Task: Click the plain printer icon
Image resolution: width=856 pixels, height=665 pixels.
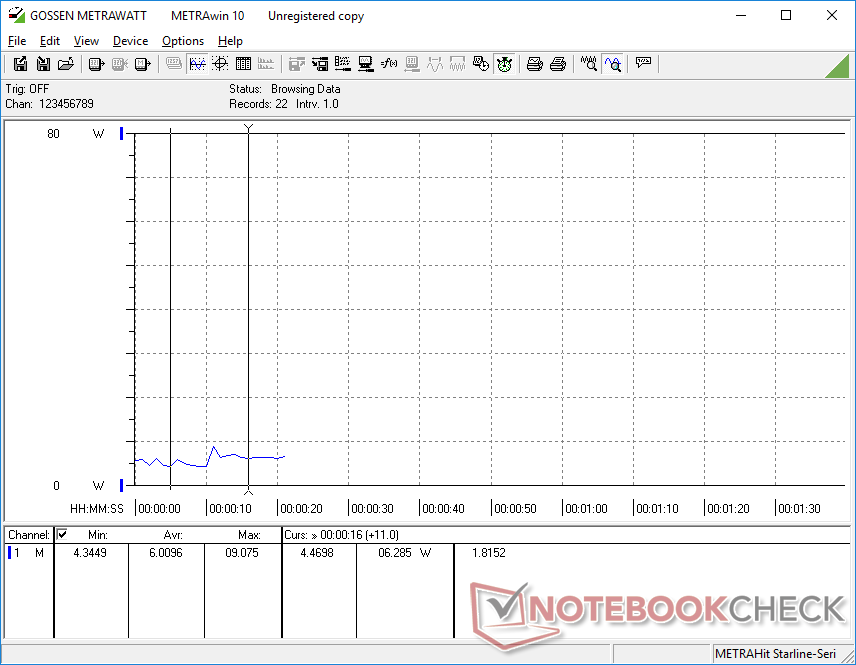Action: click(557, 64)
